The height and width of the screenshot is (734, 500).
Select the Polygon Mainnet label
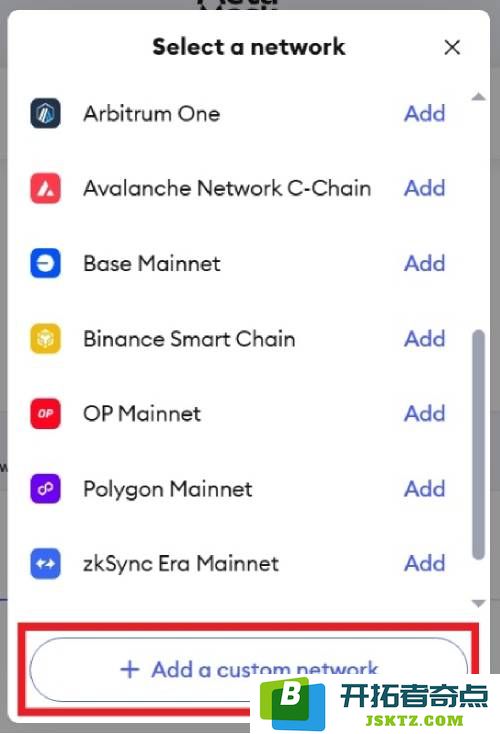168,489
